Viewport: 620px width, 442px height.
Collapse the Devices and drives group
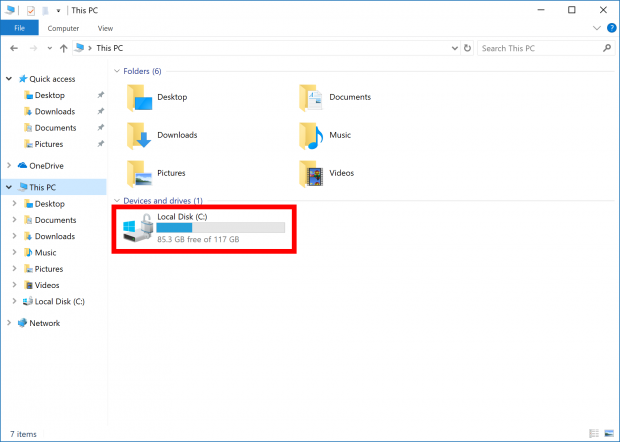pos(117,201)
